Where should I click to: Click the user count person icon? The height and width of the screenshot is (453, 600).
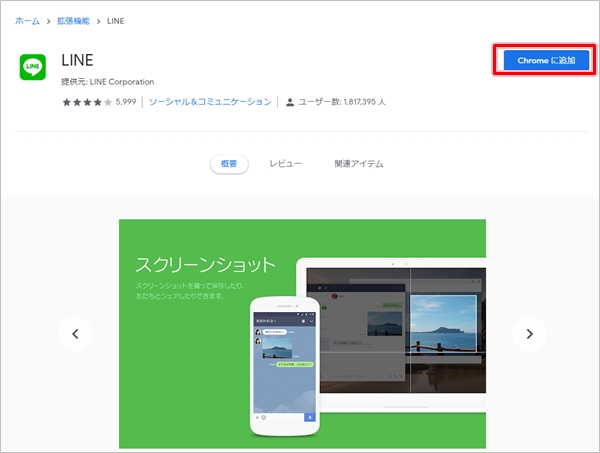pos(290,102)
